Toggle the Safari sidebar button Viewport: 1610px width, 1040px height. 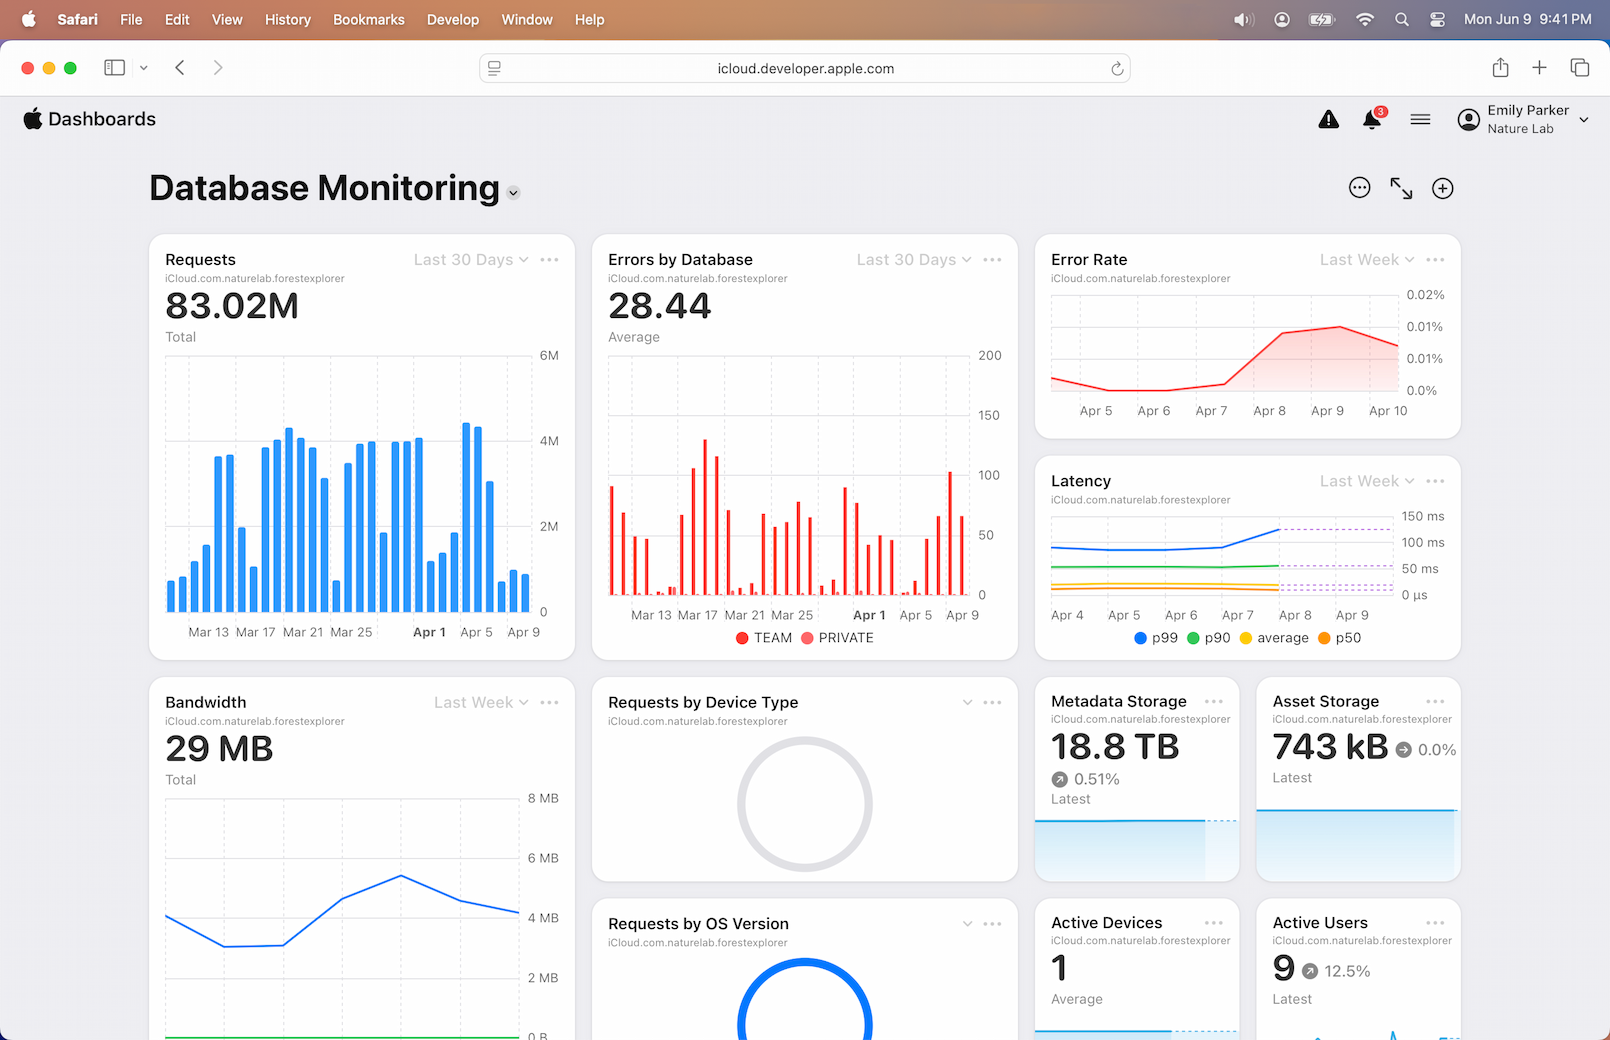115,68
